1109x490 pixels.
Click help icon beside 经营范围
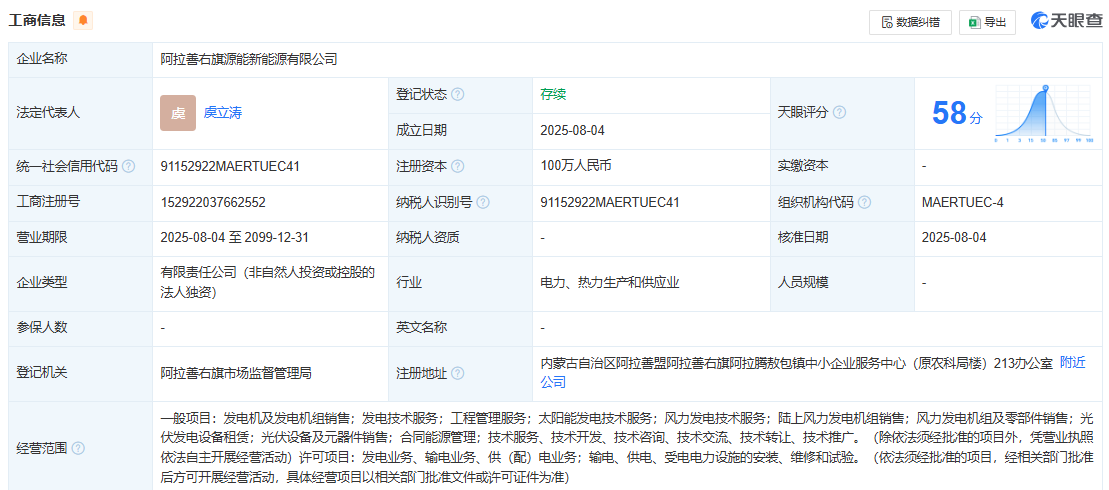point(78,448)
